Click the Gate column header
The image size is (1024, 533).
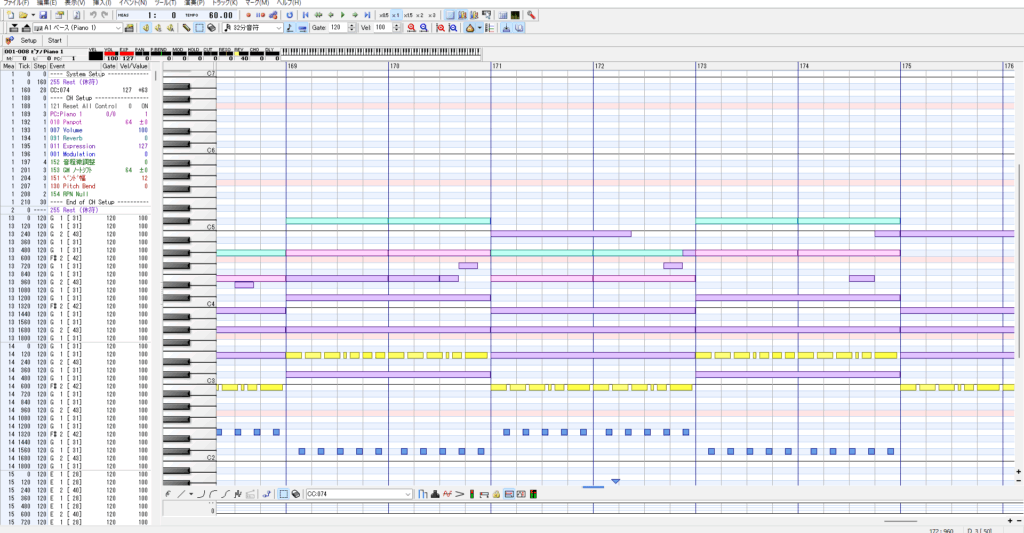(109, 66)
